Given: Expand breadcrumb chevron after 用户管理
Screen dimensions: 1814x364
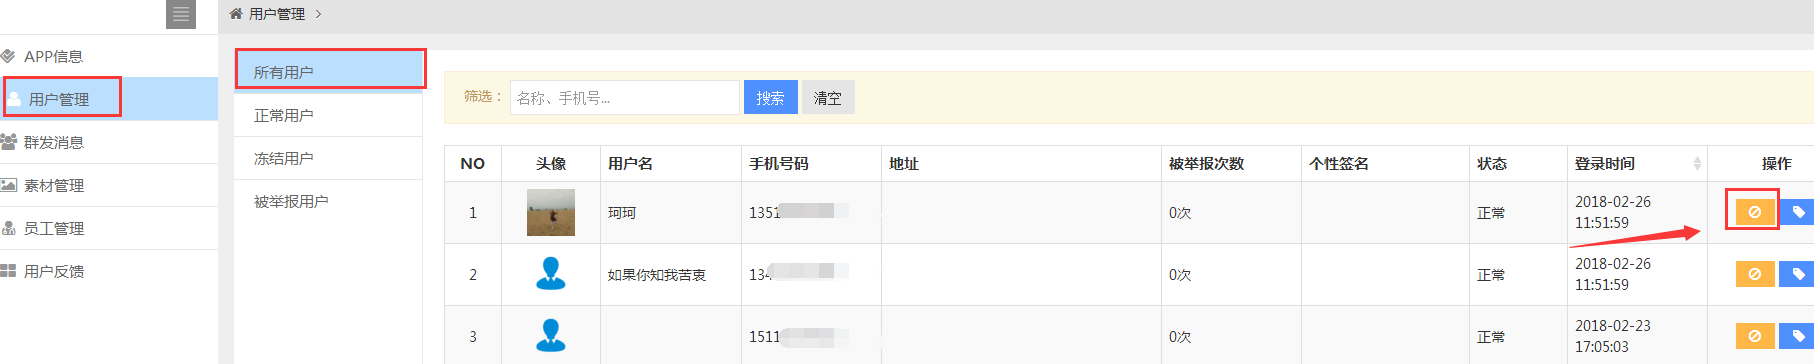Looking at the screenshot, I should [318, 14].
